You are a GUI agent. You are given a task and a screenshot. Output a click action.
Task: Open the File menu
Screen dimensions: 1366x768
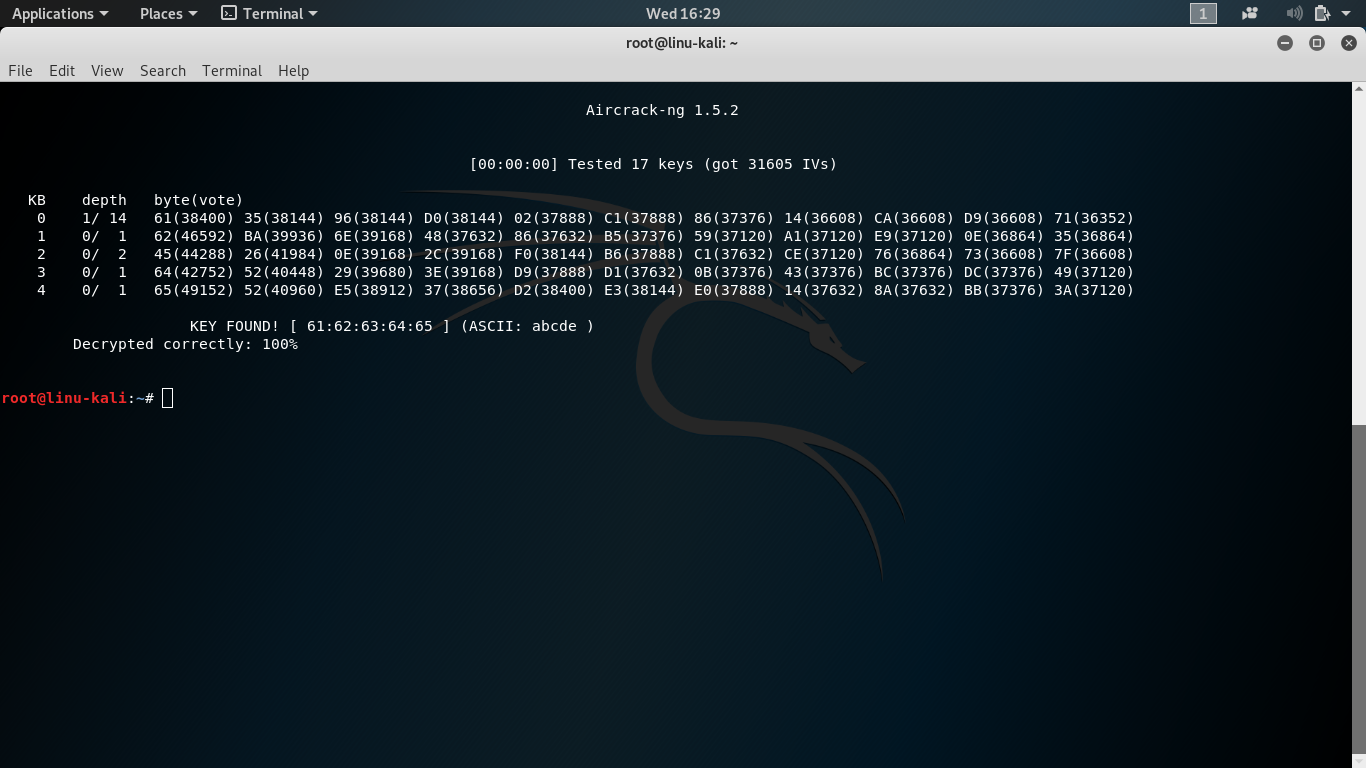[20, 70]
